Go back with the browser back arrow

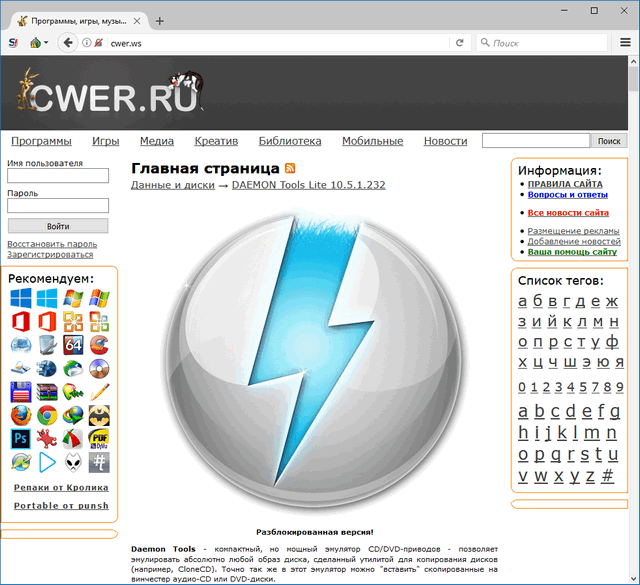click(x=68, y=43)
